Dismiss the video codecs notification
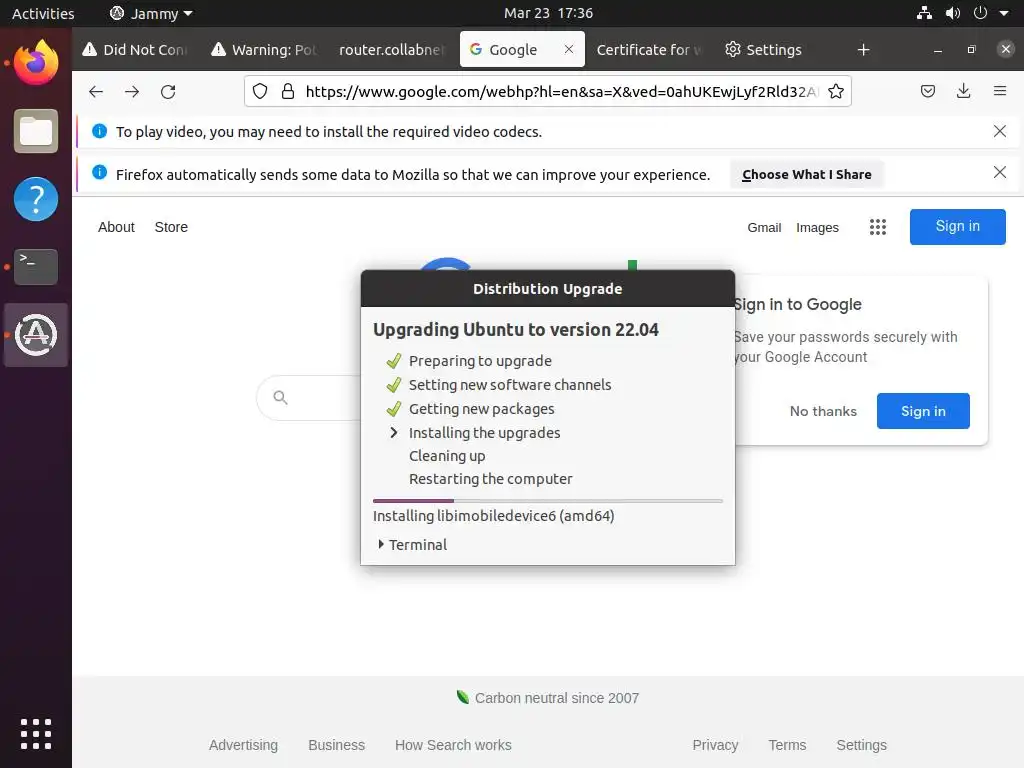Screen dimensions: 1024x768 [x=999, y=131]
